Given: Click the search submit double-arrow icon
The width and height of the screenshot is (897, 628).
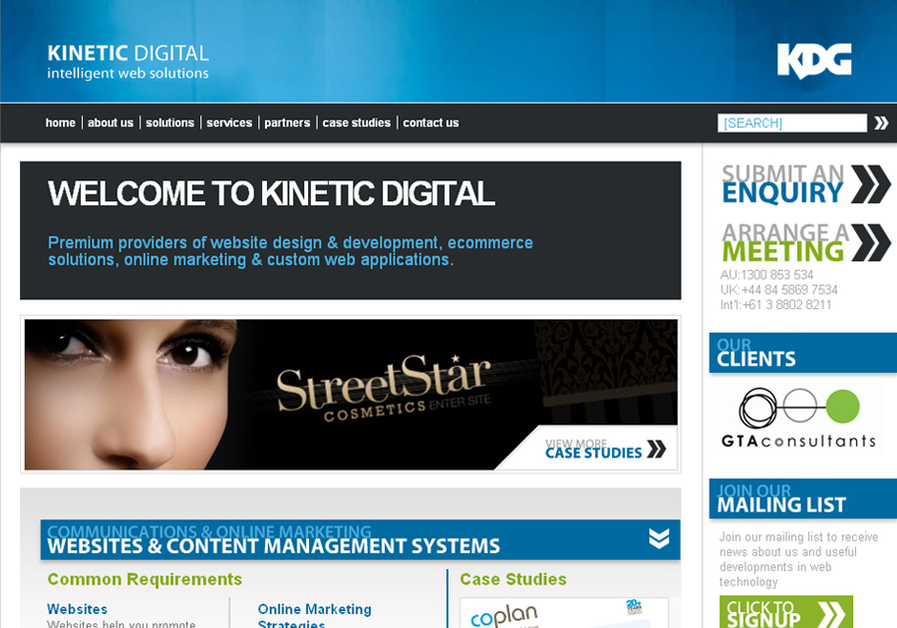Looking at the screenshot, I should 881,123.
